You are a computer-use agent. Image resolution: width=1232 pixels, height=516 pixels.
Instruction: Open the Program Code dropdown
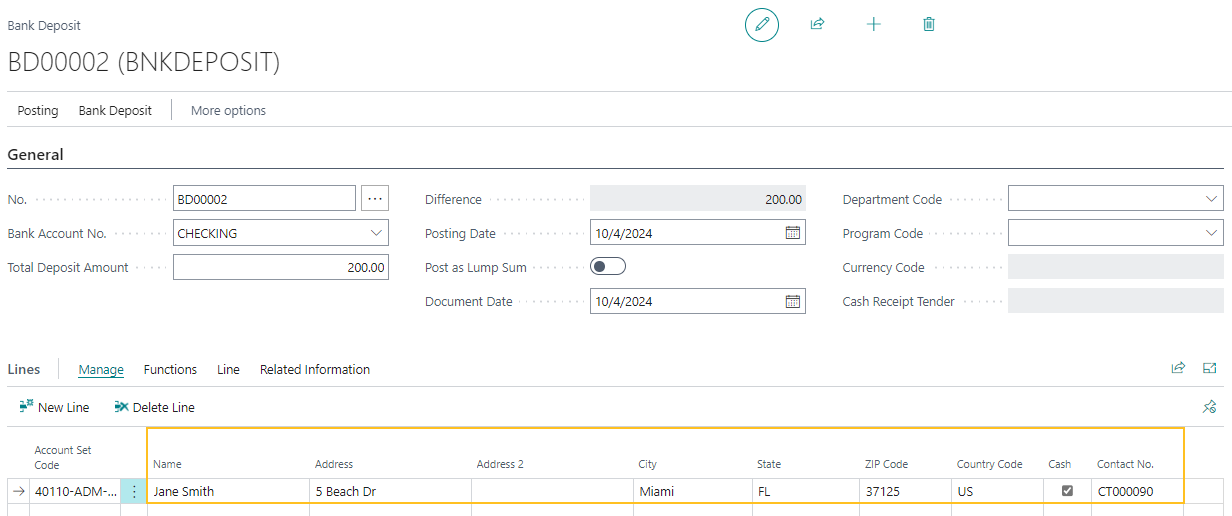point(1211,233)
